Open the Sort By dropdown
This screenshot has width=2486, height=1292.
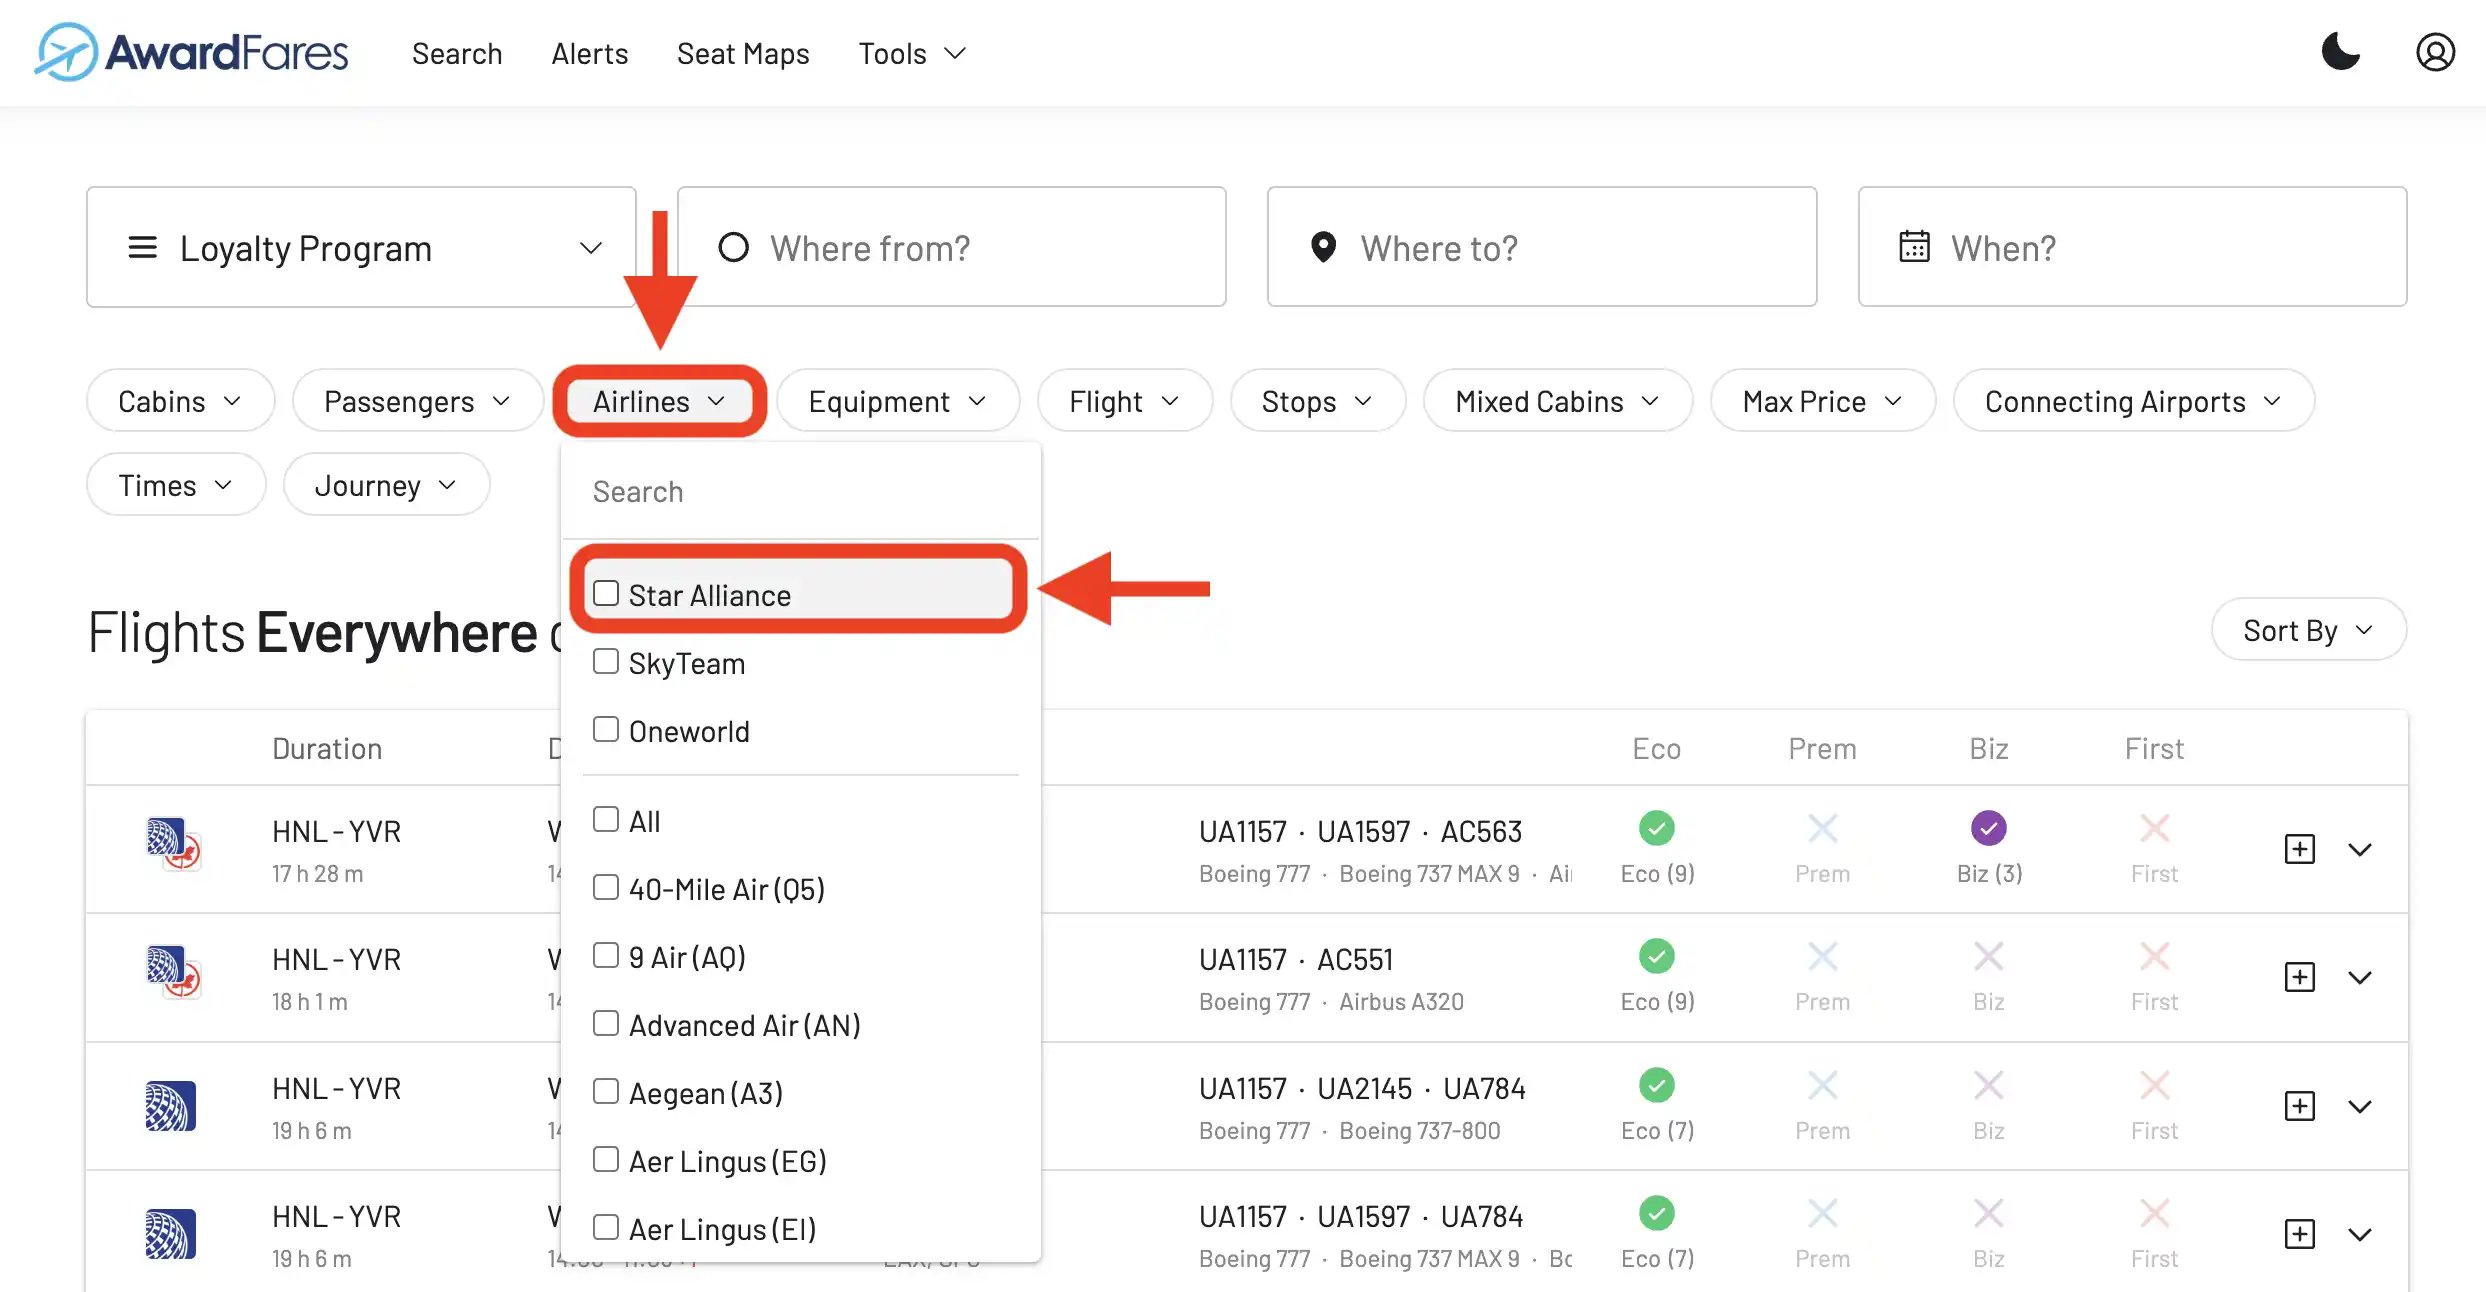coord(2308,630)
